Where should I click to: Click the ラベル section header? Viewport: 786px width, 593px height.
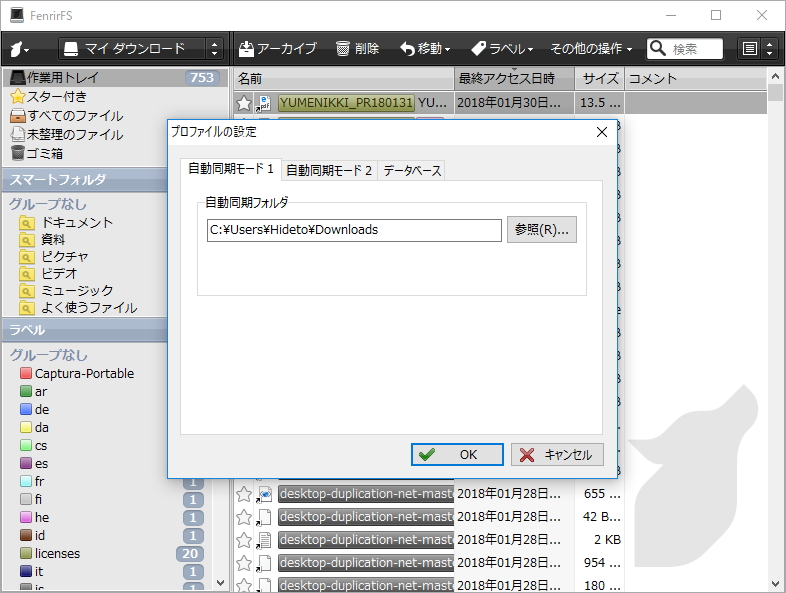click(85, 330)
